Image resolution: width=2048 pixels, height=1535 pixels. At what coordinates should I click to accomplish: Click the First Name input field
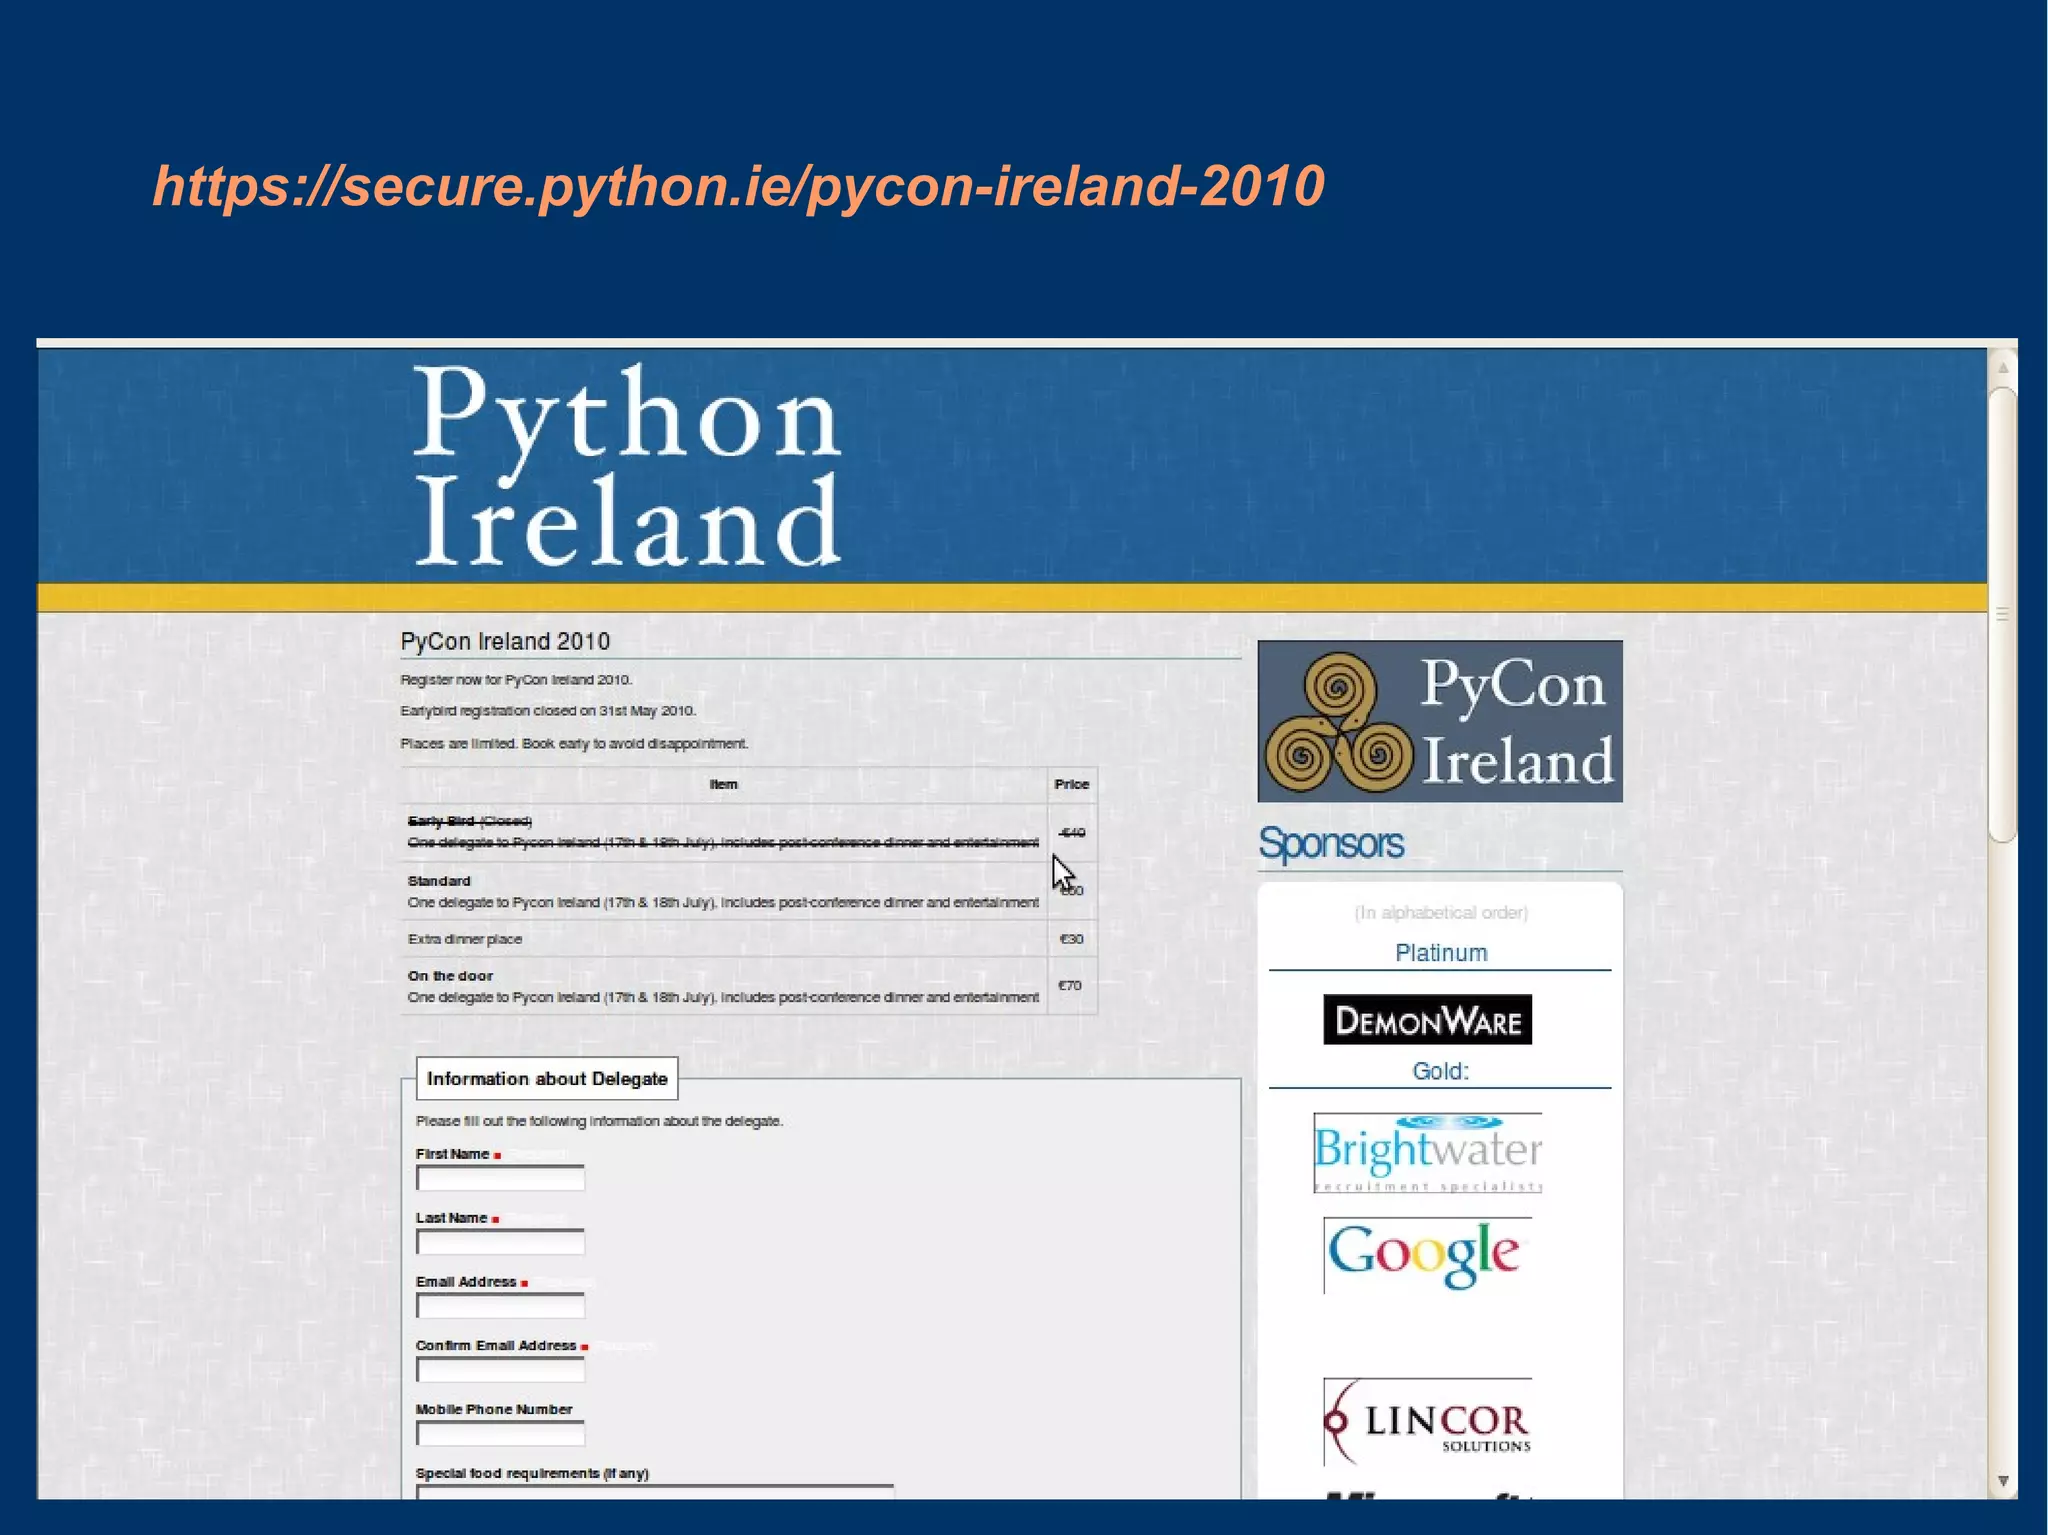click(500, 1179)
